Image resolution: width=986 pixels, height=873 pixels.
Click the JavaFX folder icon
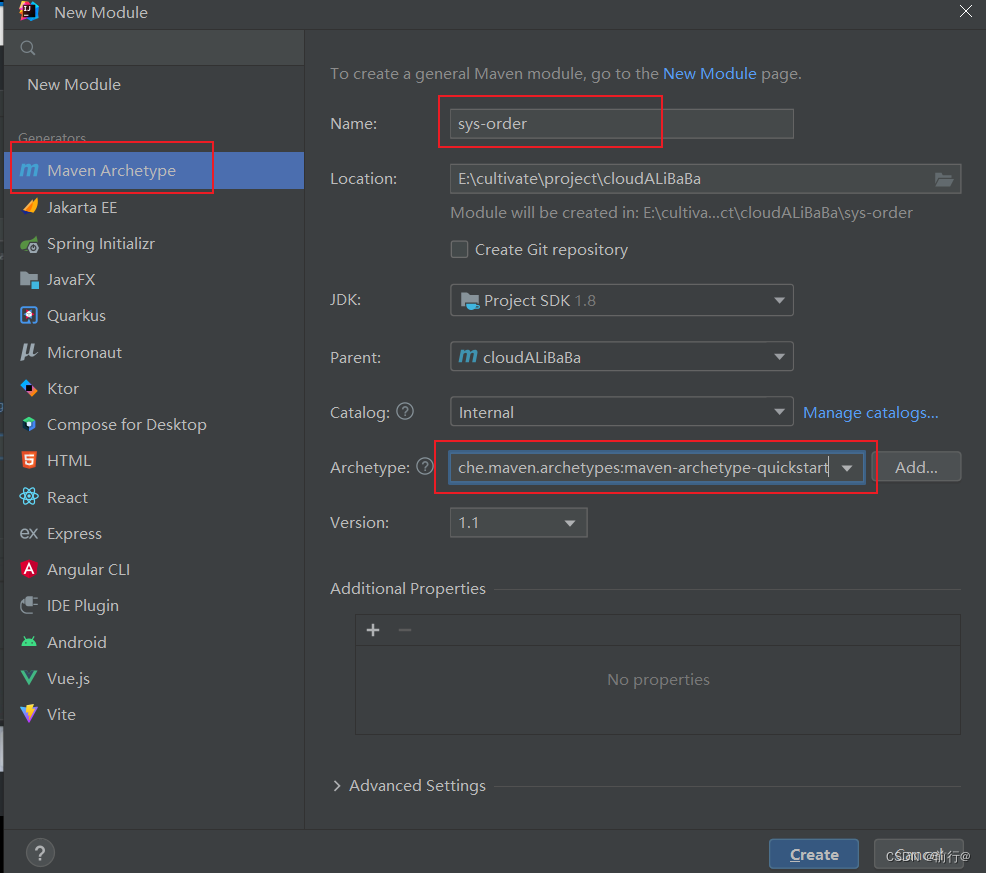(x=29, y=279)
